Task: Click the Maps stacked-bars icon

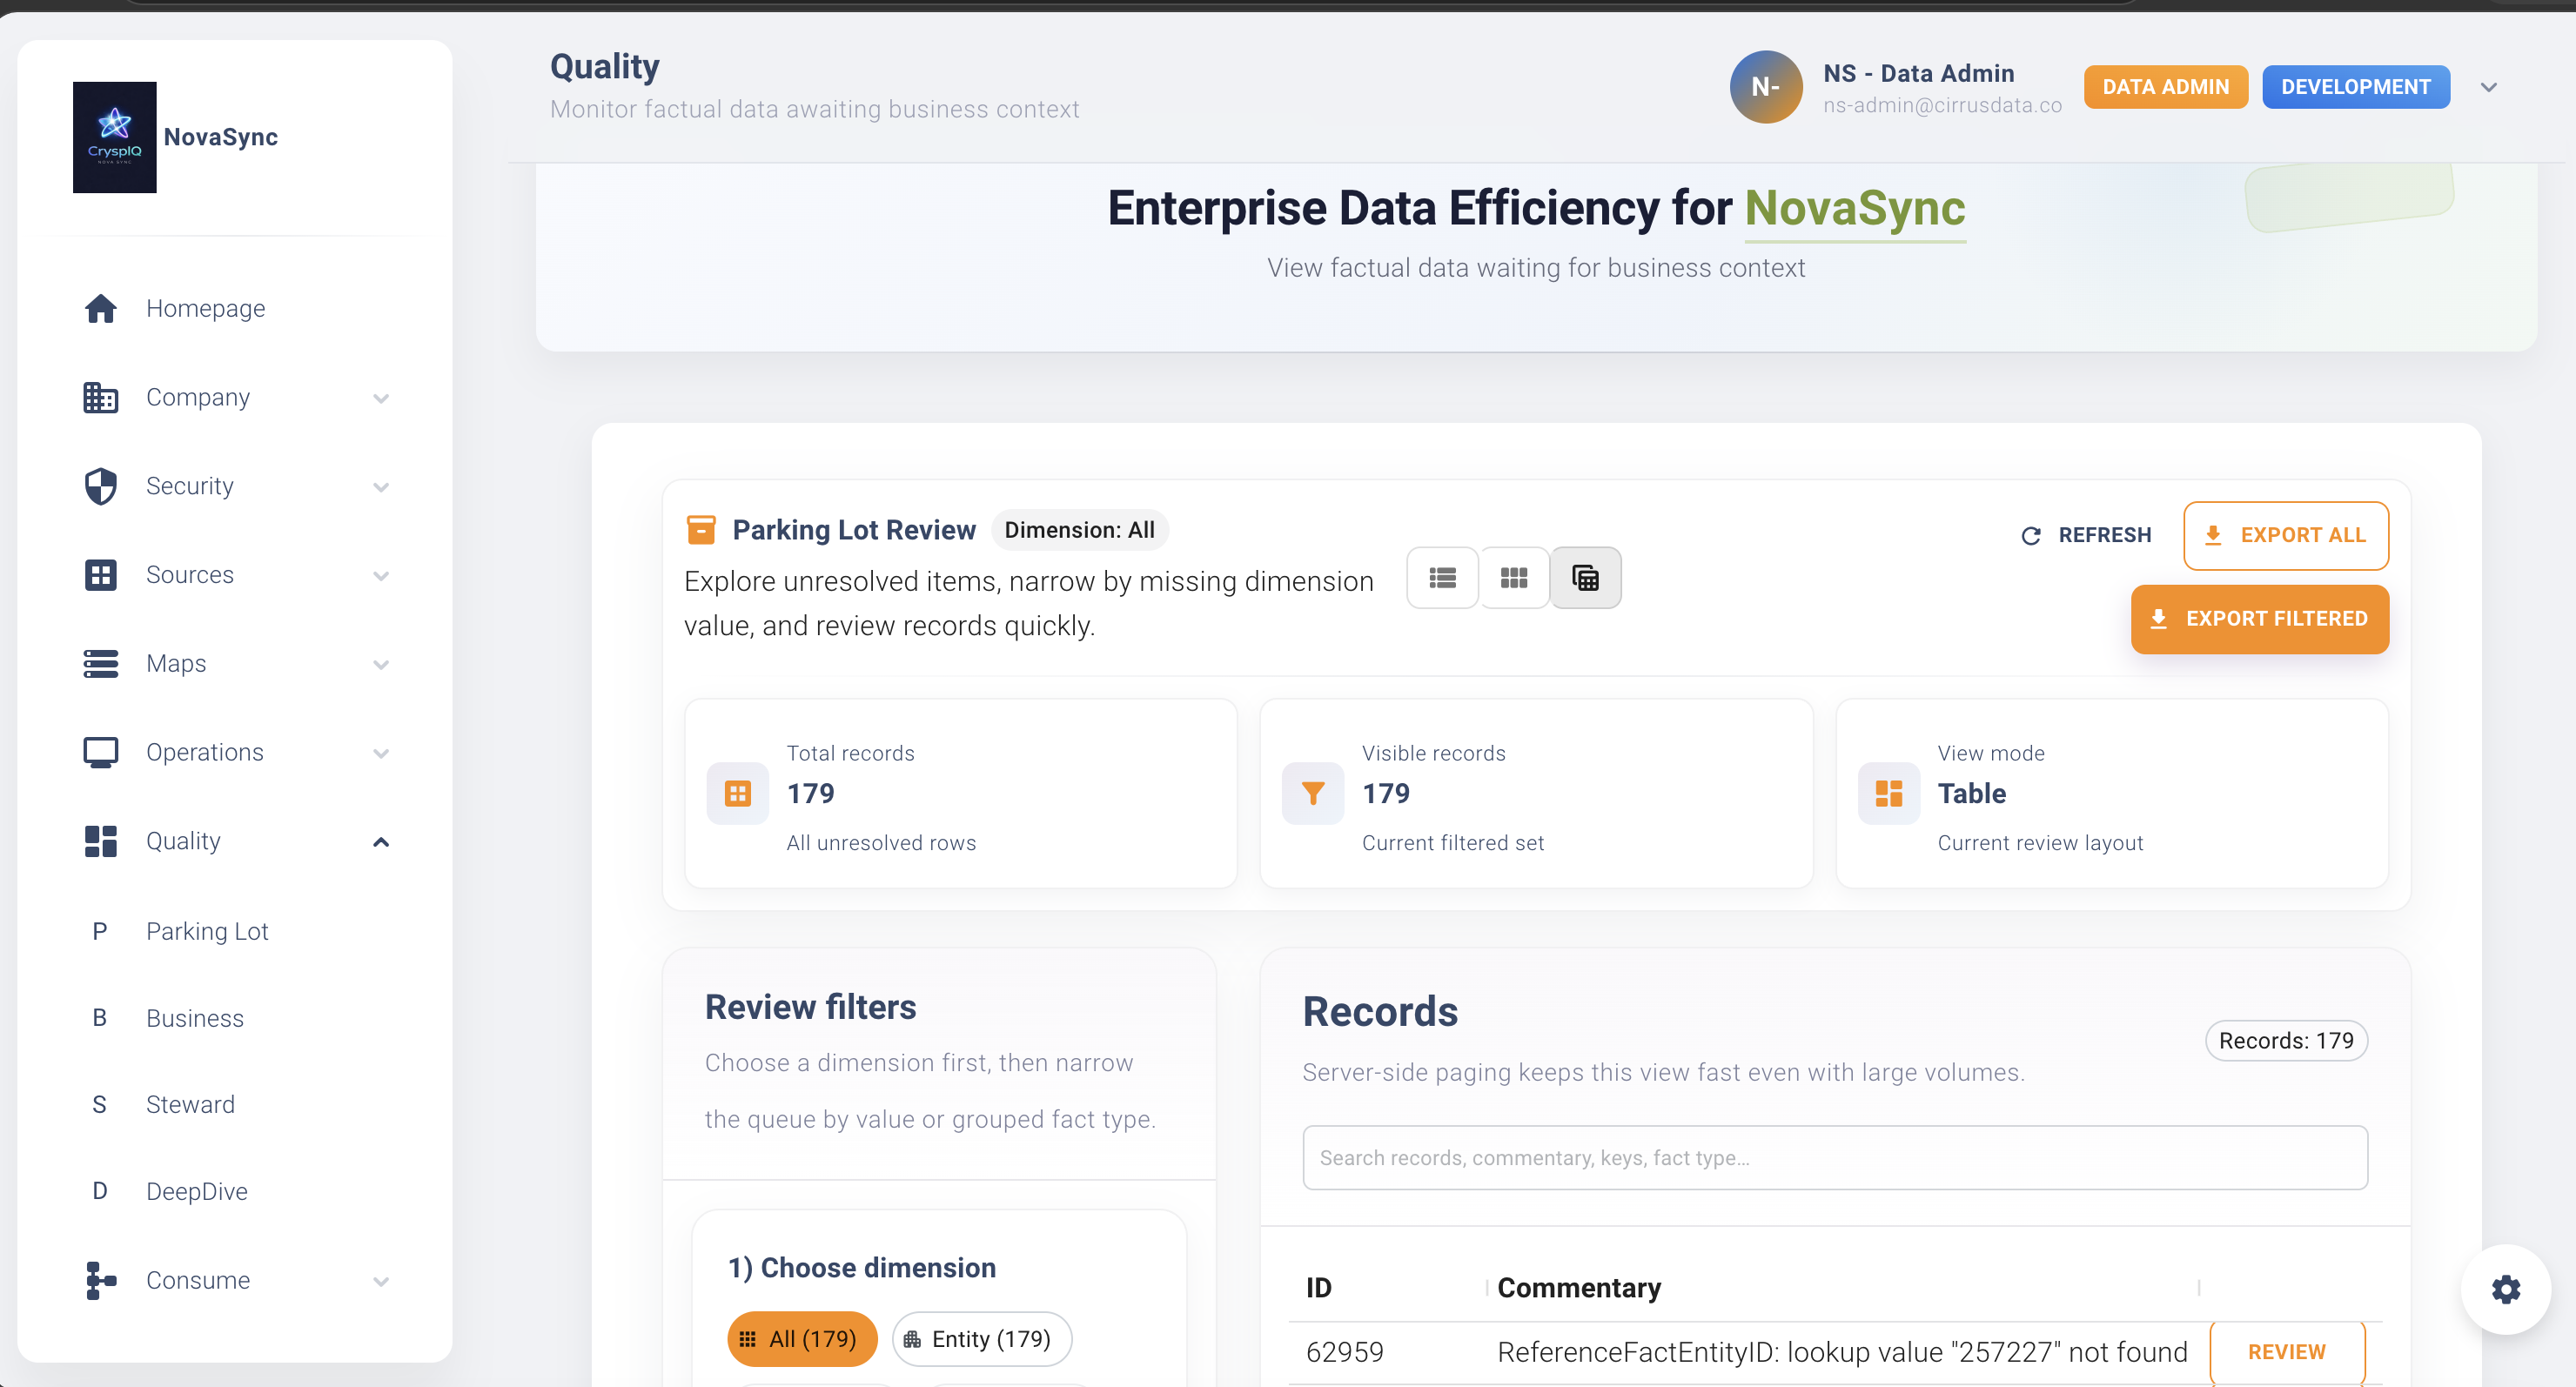Action: pyautogui.click(x=100, y=664)
